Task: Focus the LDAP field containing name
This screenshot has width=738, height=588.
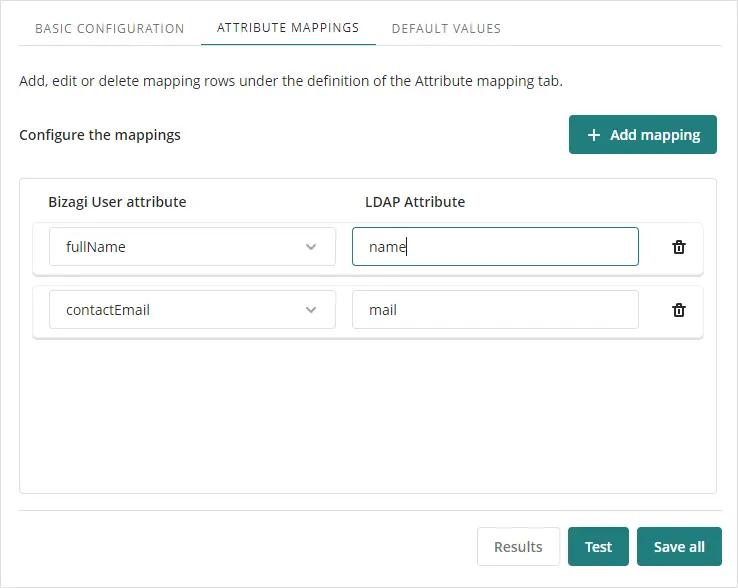Action: [x=495, y=247]
